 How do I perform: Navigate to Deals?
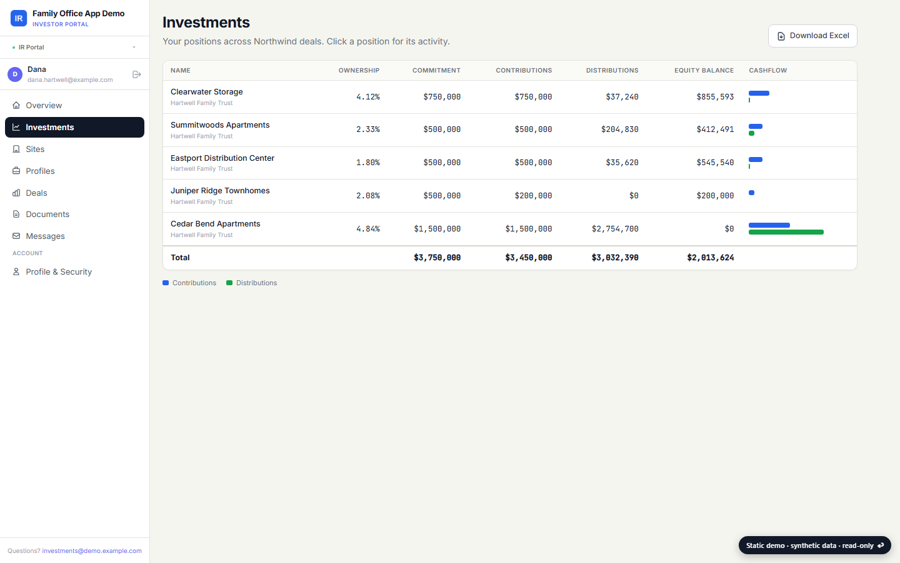click(x=75, y=193)
